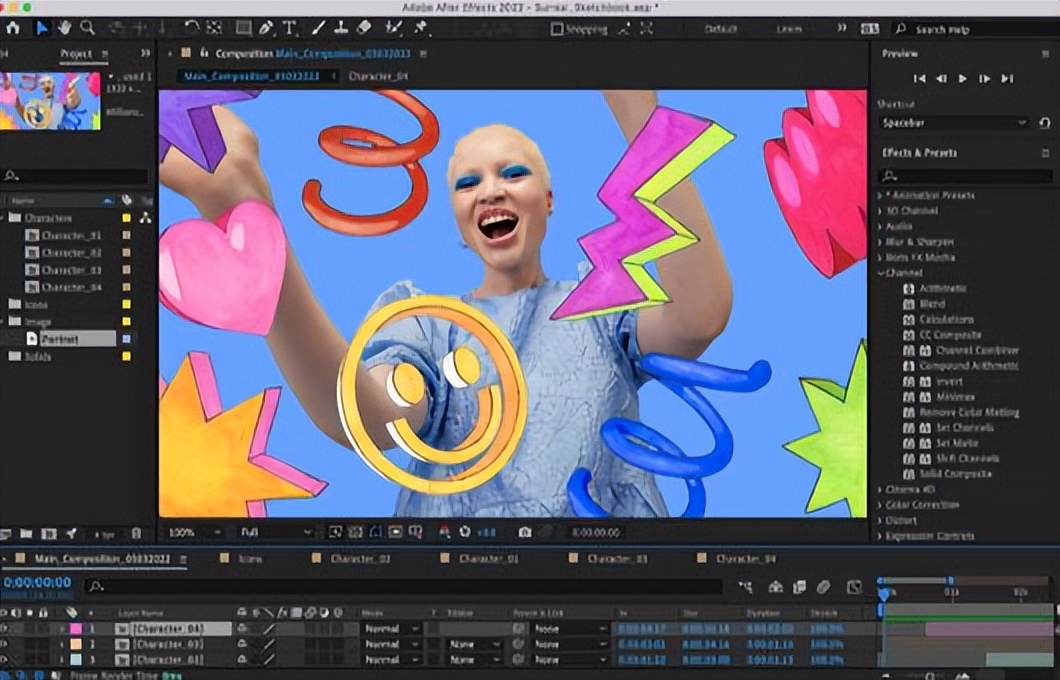Switch to the Character_02 timeline tab
Screen dimensions: 1060x680
360,559
